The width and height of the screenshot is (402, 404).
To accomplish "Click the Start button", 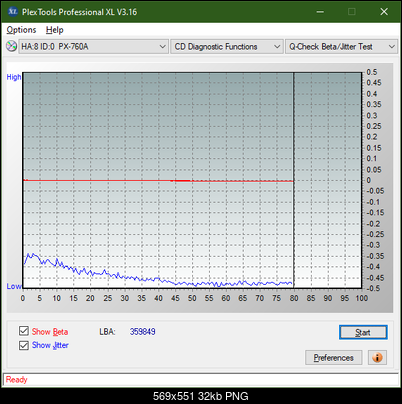I will pos(363,332).
